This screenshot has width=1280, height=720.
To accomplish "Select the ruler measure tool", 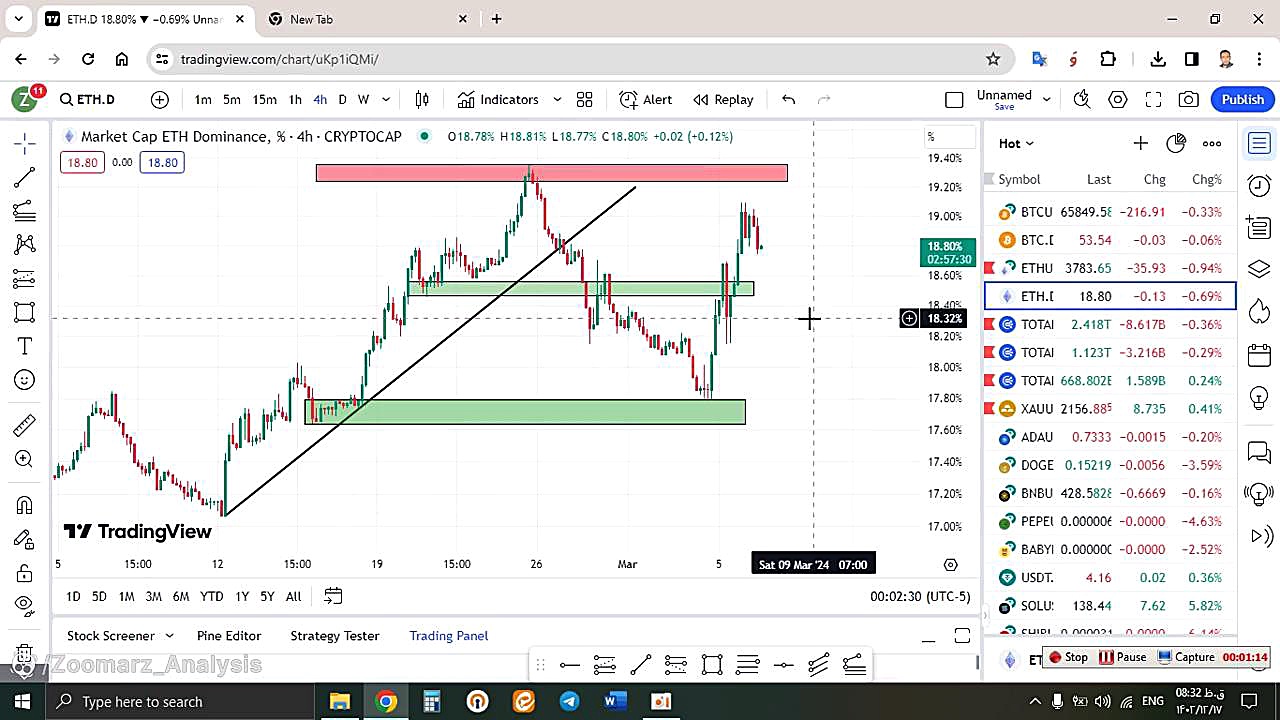I will tap(25, 425).
